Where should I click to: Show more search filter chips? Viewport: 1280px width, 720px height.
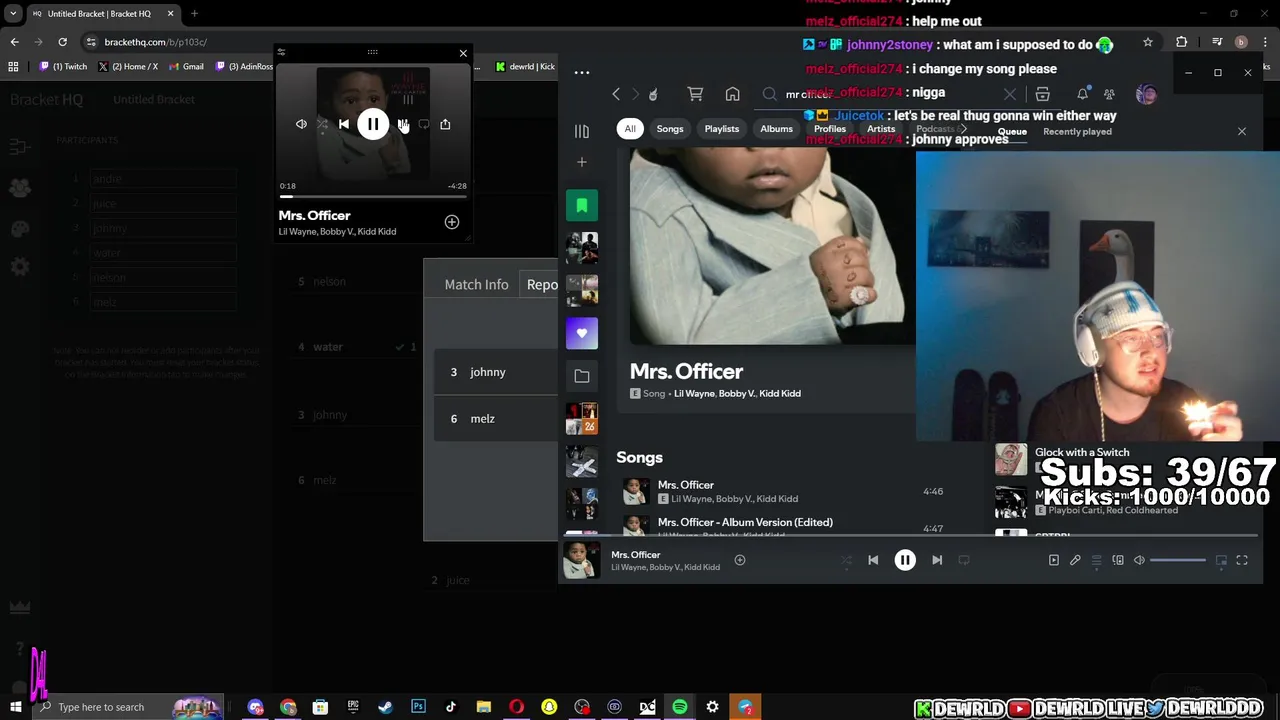coord(963,129)
